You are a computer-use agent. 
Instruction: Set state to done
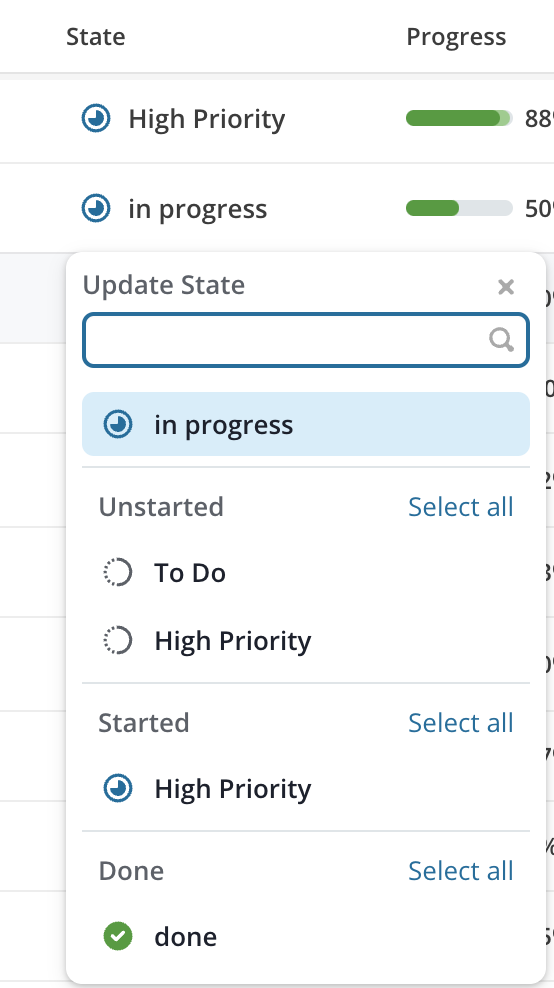[306, 936]
